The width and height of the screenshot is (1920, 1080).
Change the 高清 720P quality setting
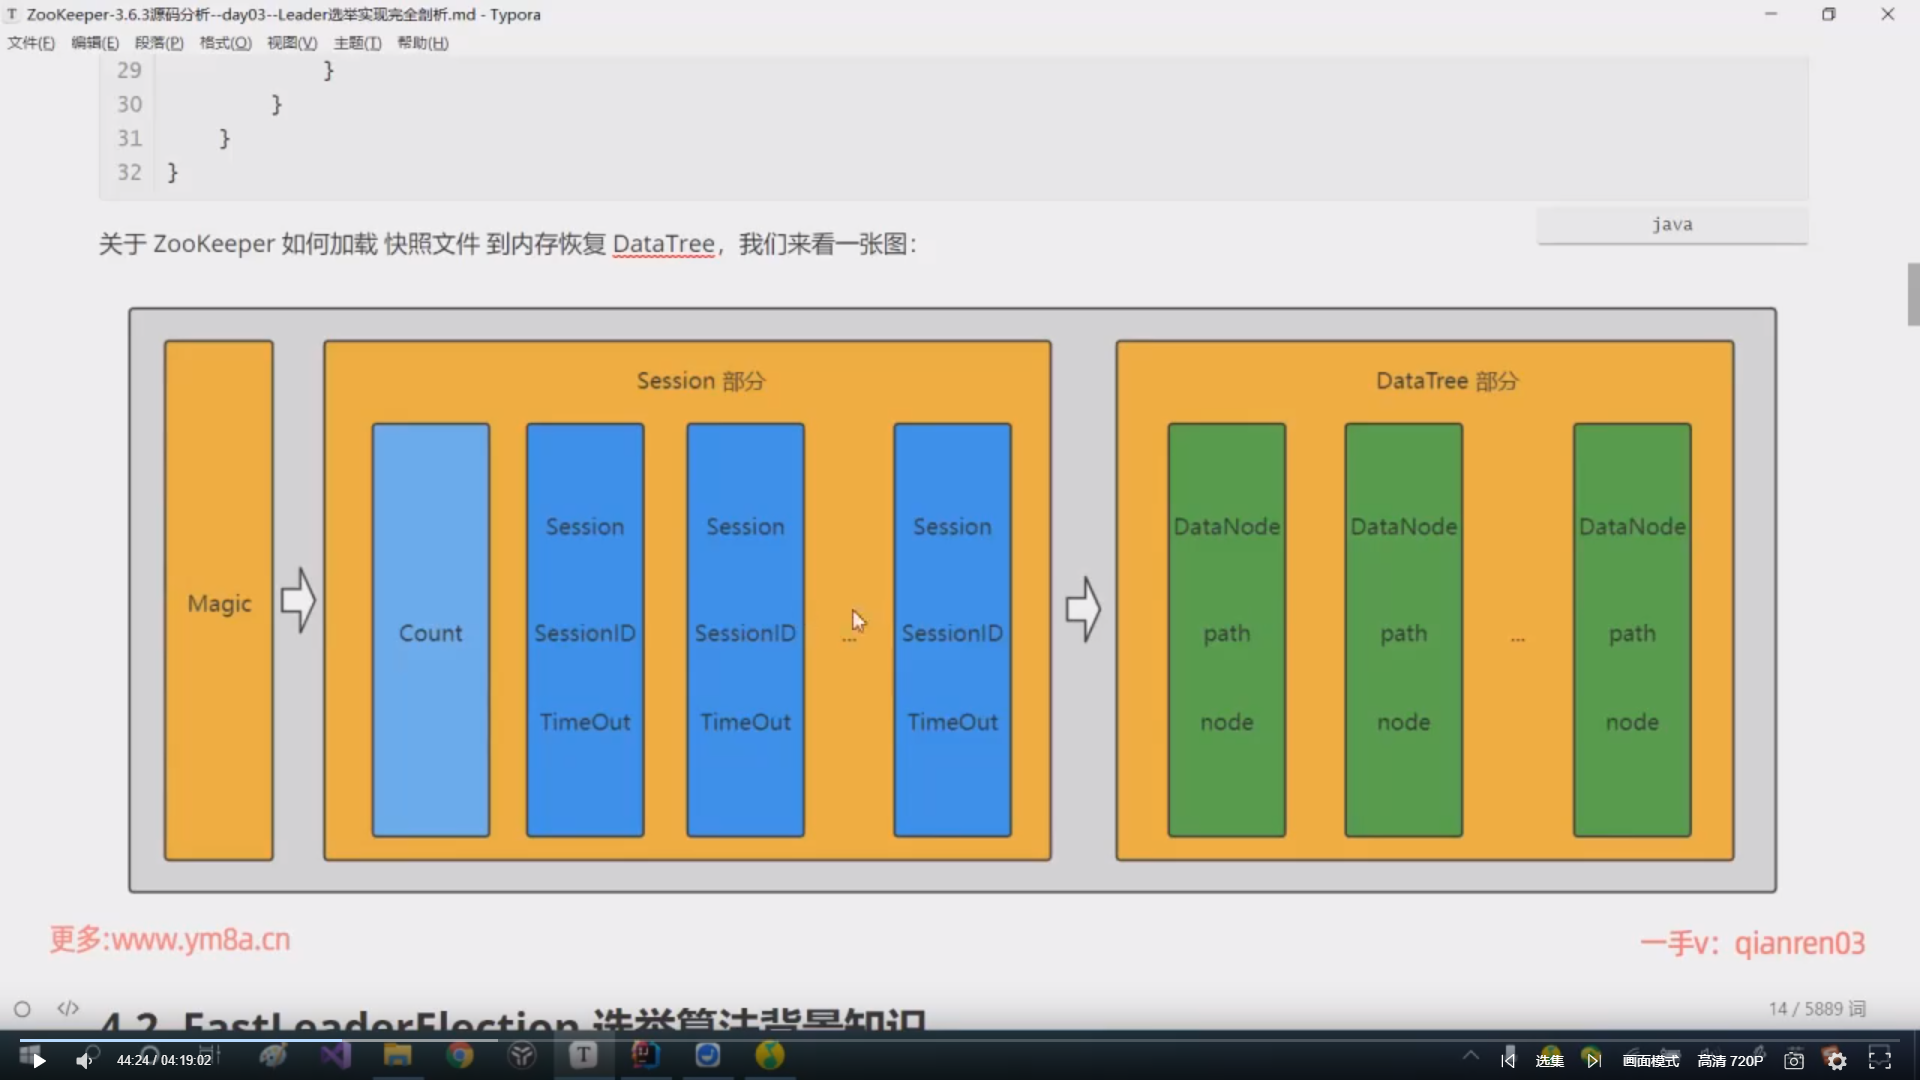[1730, 1060]
